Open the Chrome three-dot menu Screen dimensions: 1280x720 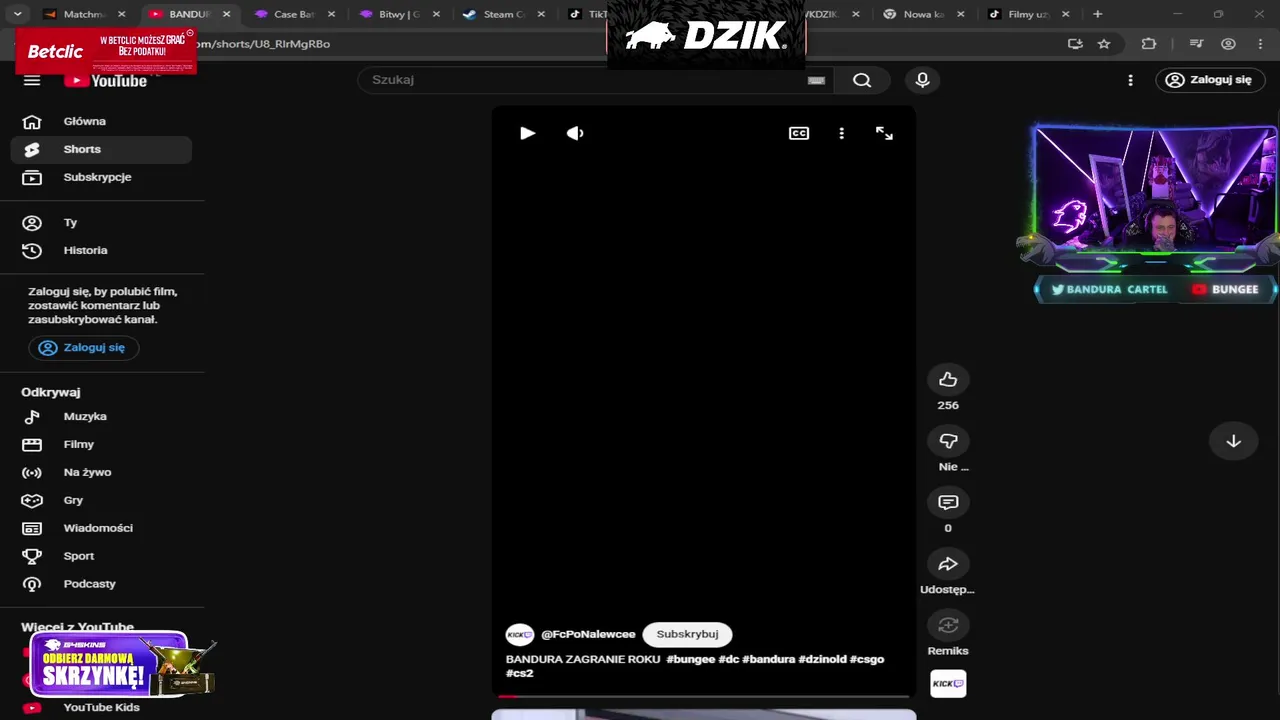1259,44
